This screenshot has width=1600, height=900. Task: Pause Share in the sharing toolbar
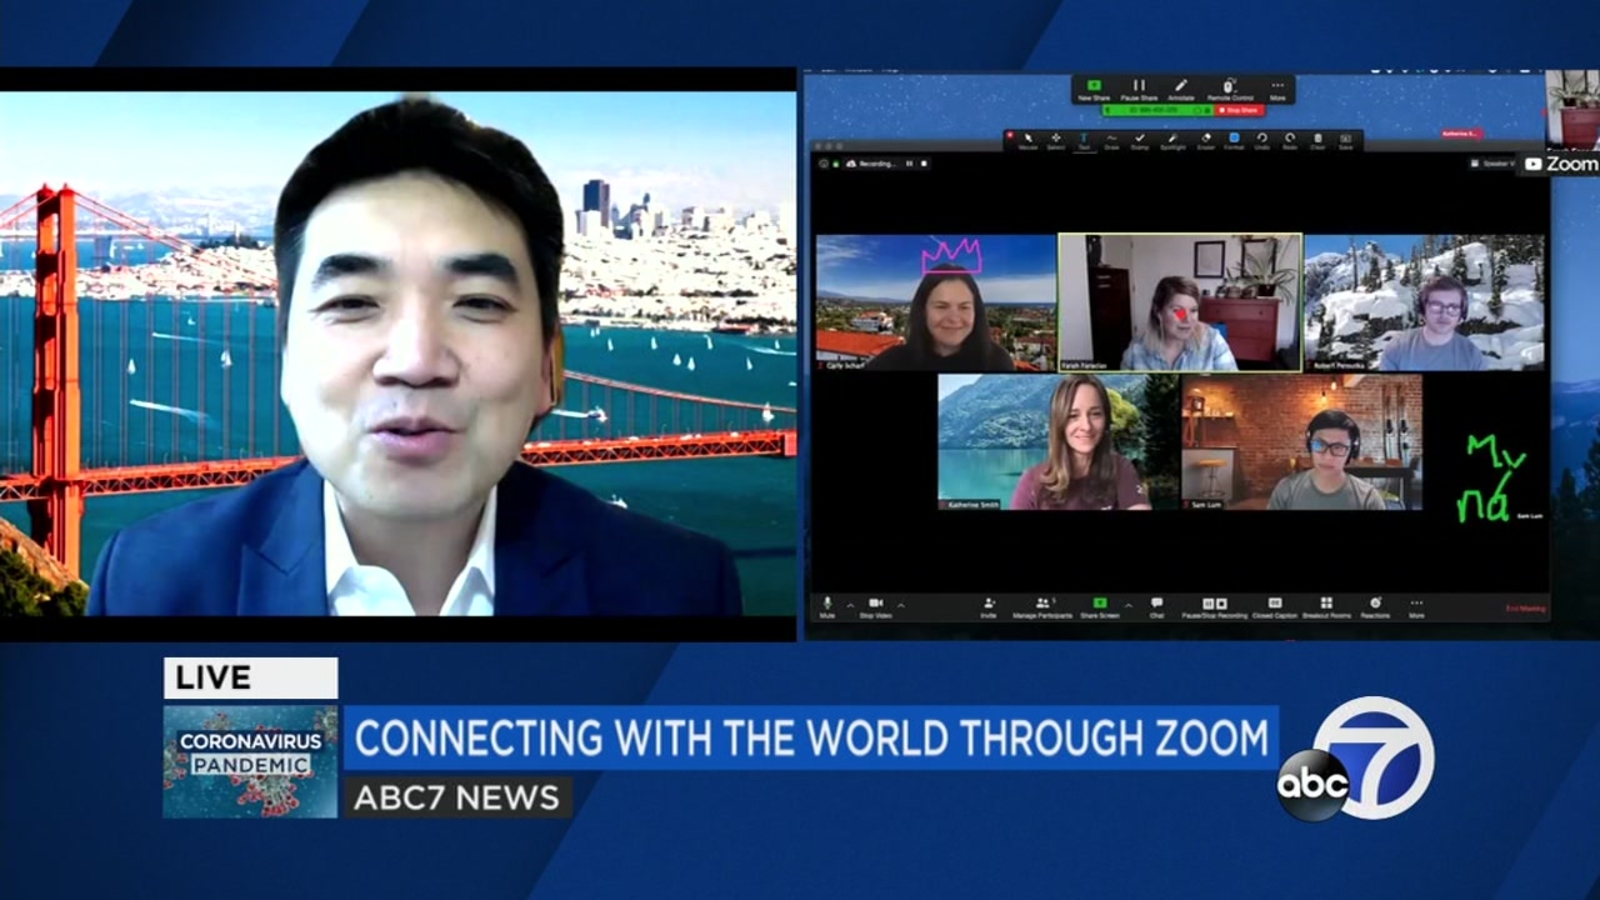[x=1139, y=90]
